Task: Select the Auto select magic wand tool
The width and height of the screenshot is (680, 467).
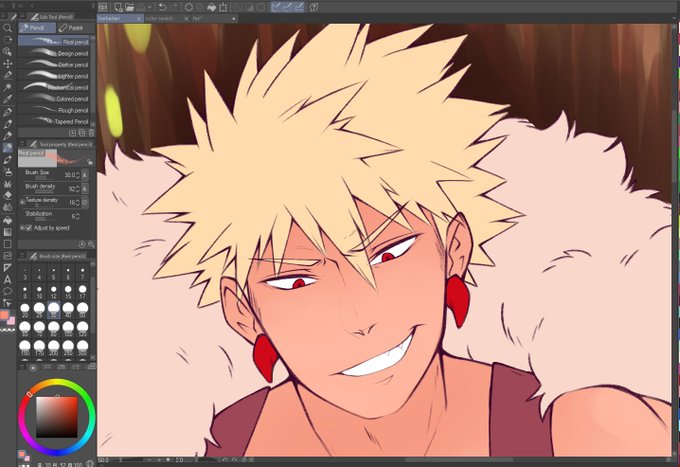Action: pyautogui.click(x=7, y=88)
